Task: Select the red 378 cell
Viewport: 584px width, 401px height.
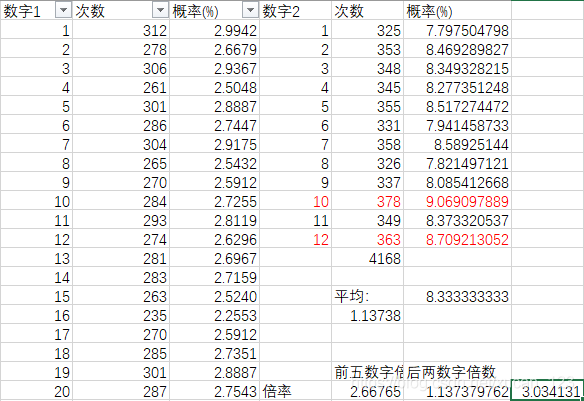Action: coord(367,201)
